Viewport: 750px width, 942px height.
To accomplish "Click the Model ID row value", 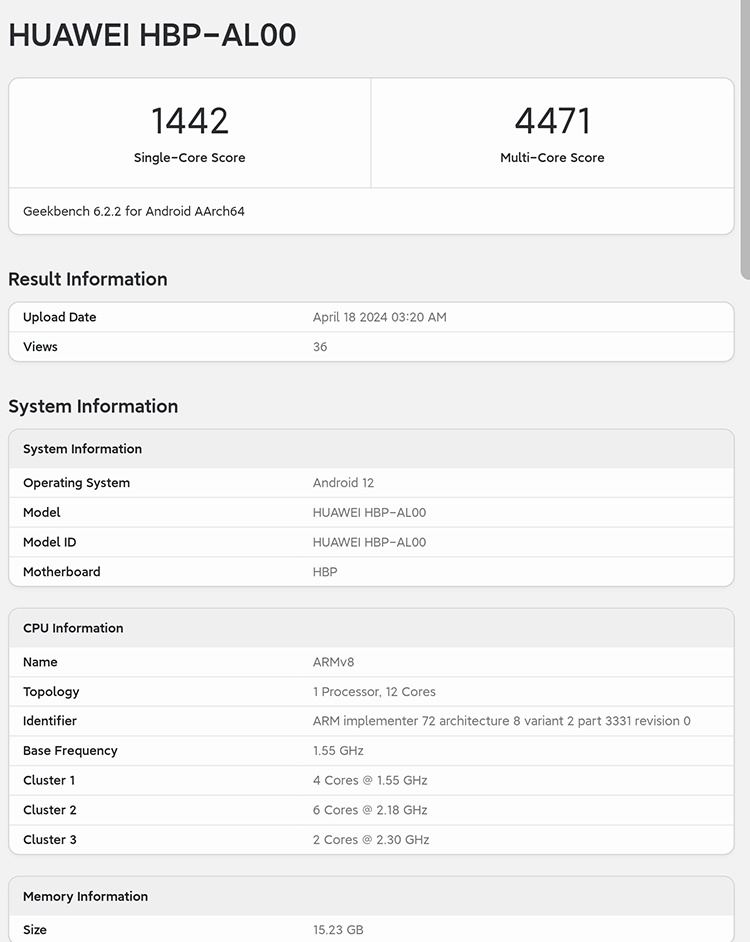I will tap(369, 542).
